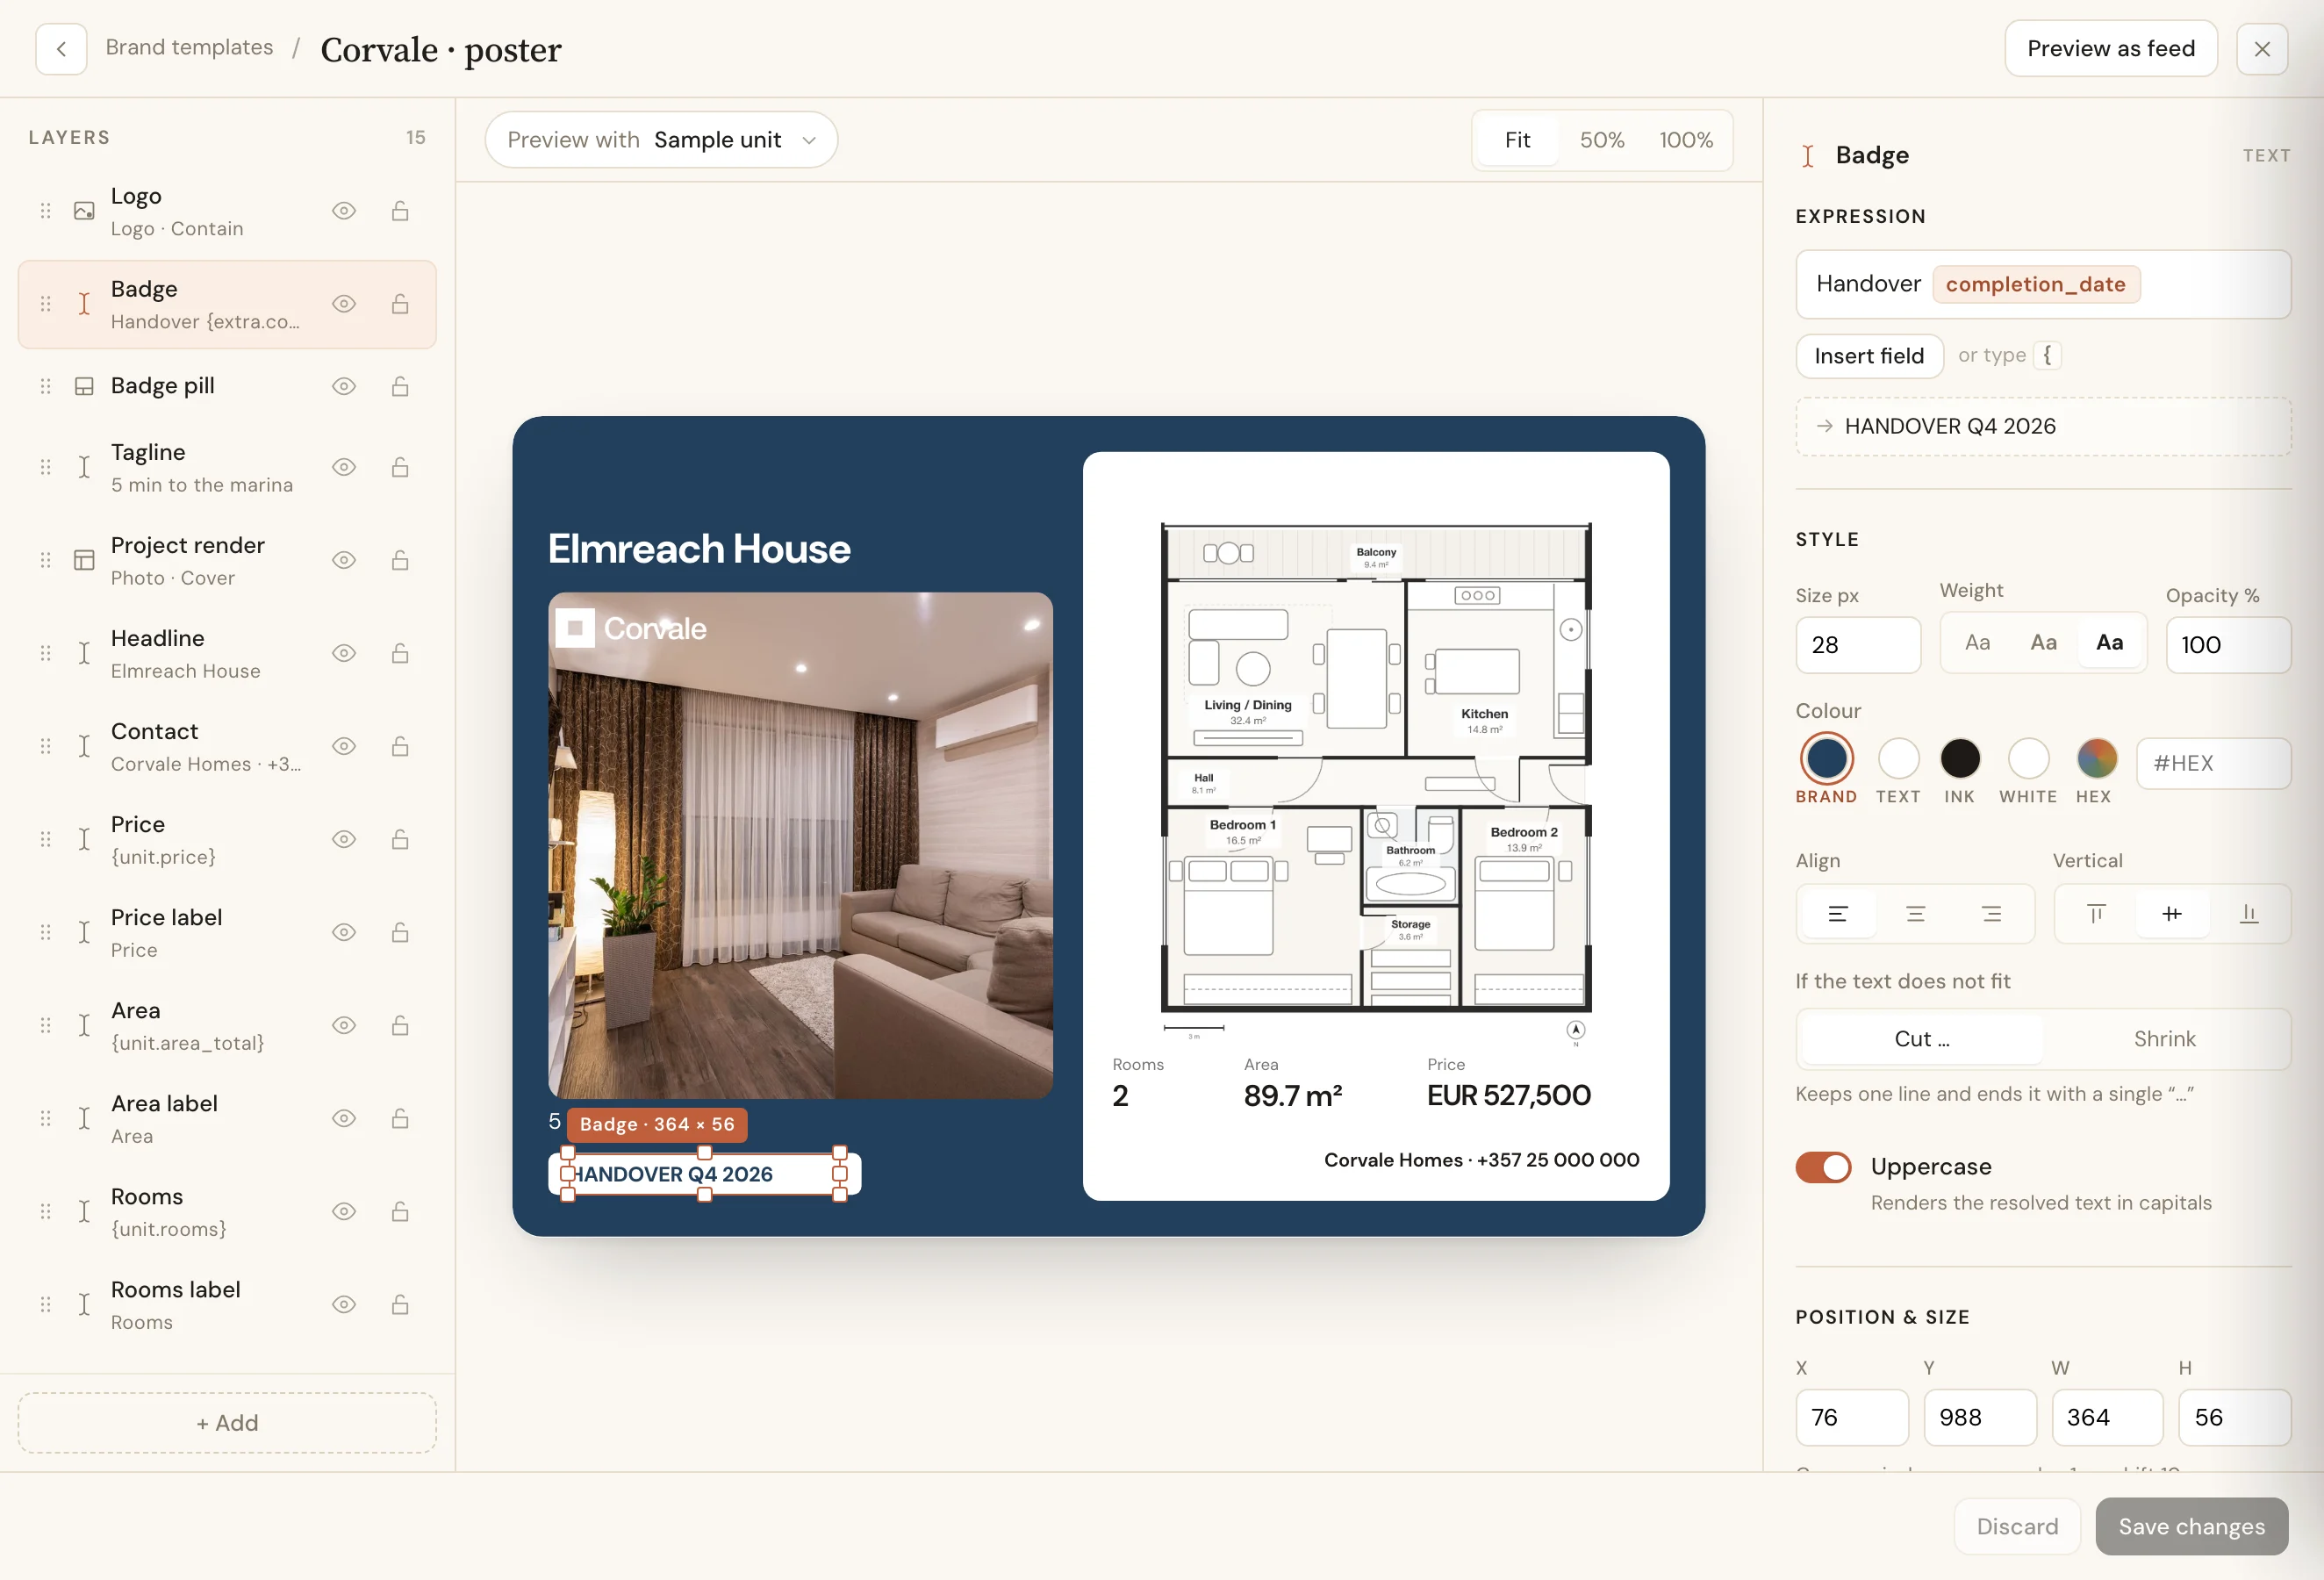Click the #HEX colour input field

coord(2213,763)
